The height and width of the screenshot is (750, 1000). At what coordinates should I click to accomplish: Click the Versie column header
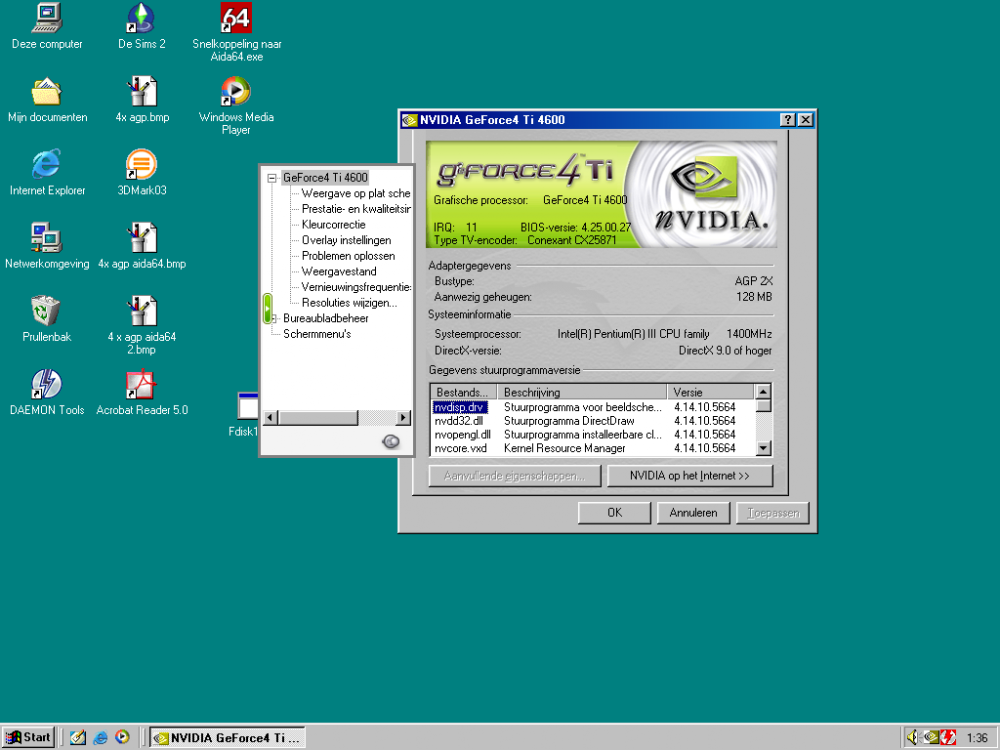pos(711,393)
